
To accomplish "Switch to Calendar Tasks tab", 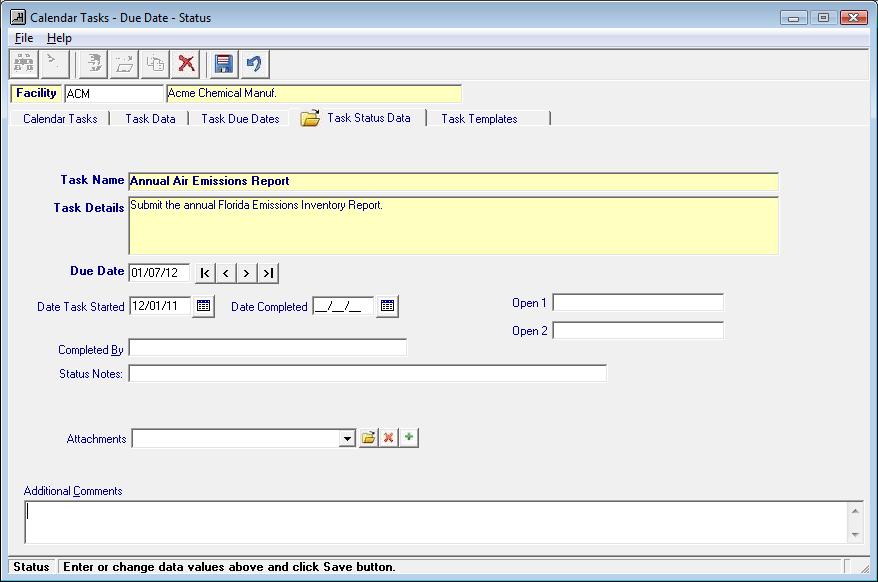I will point(60,119).
